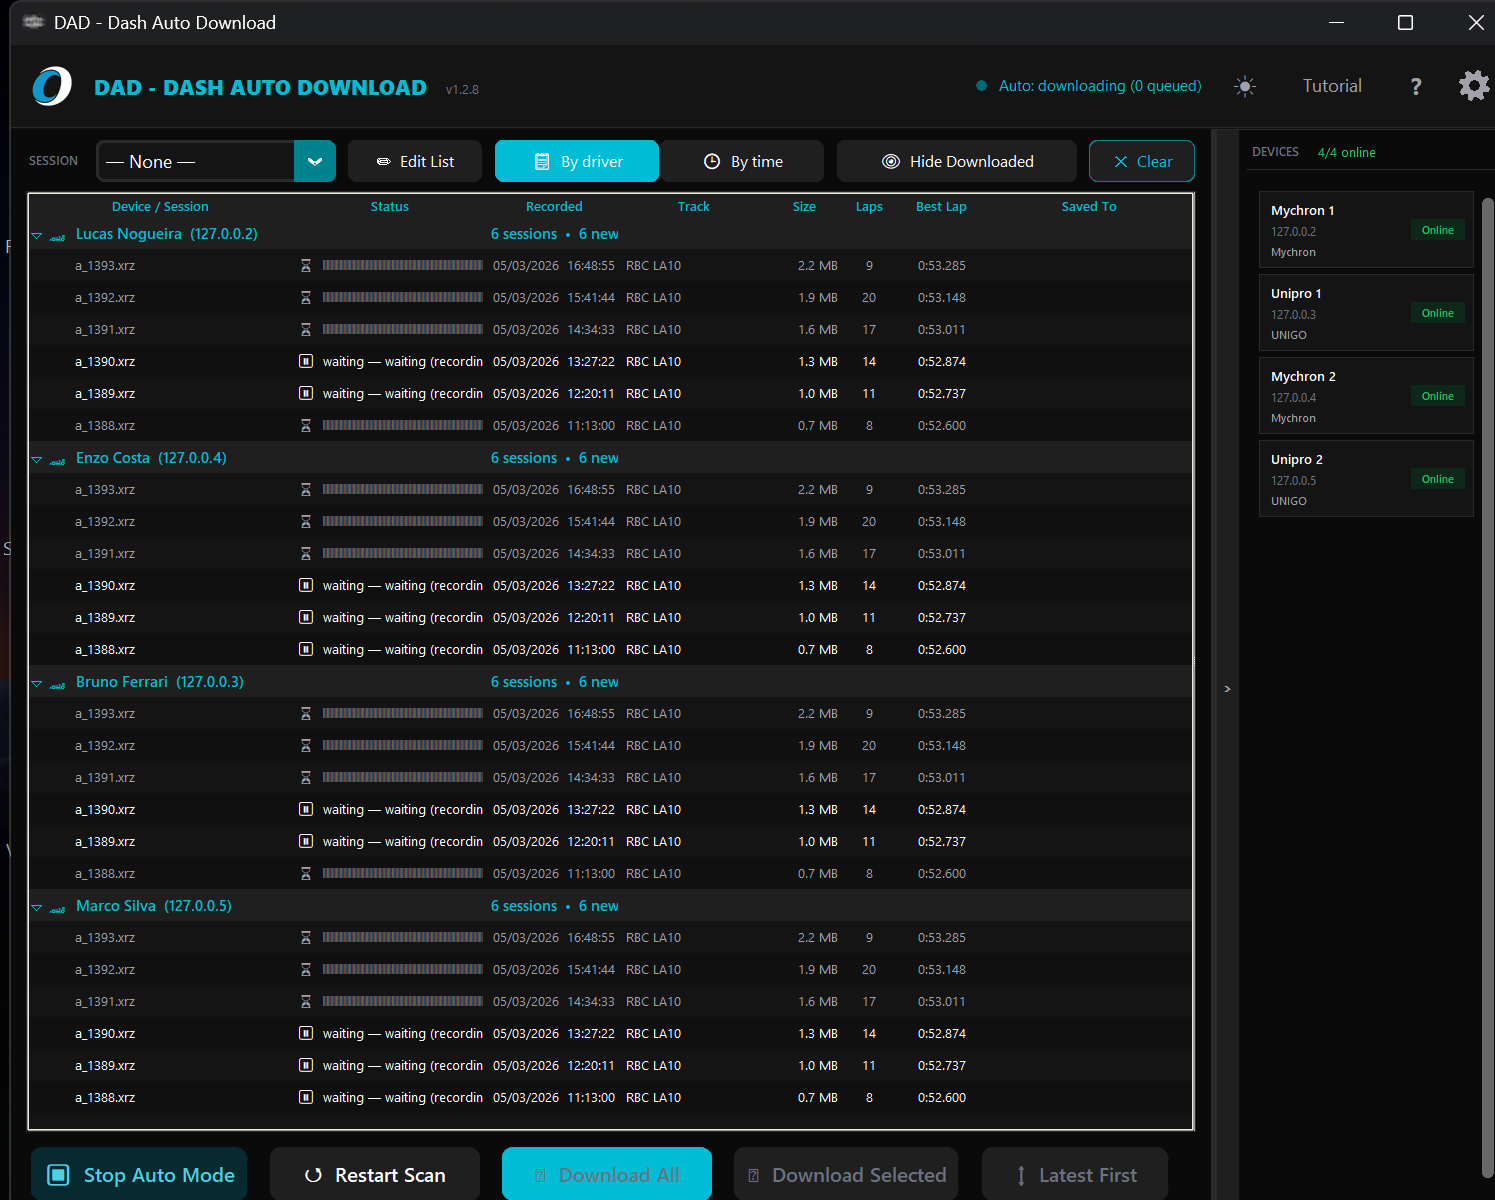Sort by Device / Session column header
The width and height of the screenshot is (1495, 1200).
[160, 207]
